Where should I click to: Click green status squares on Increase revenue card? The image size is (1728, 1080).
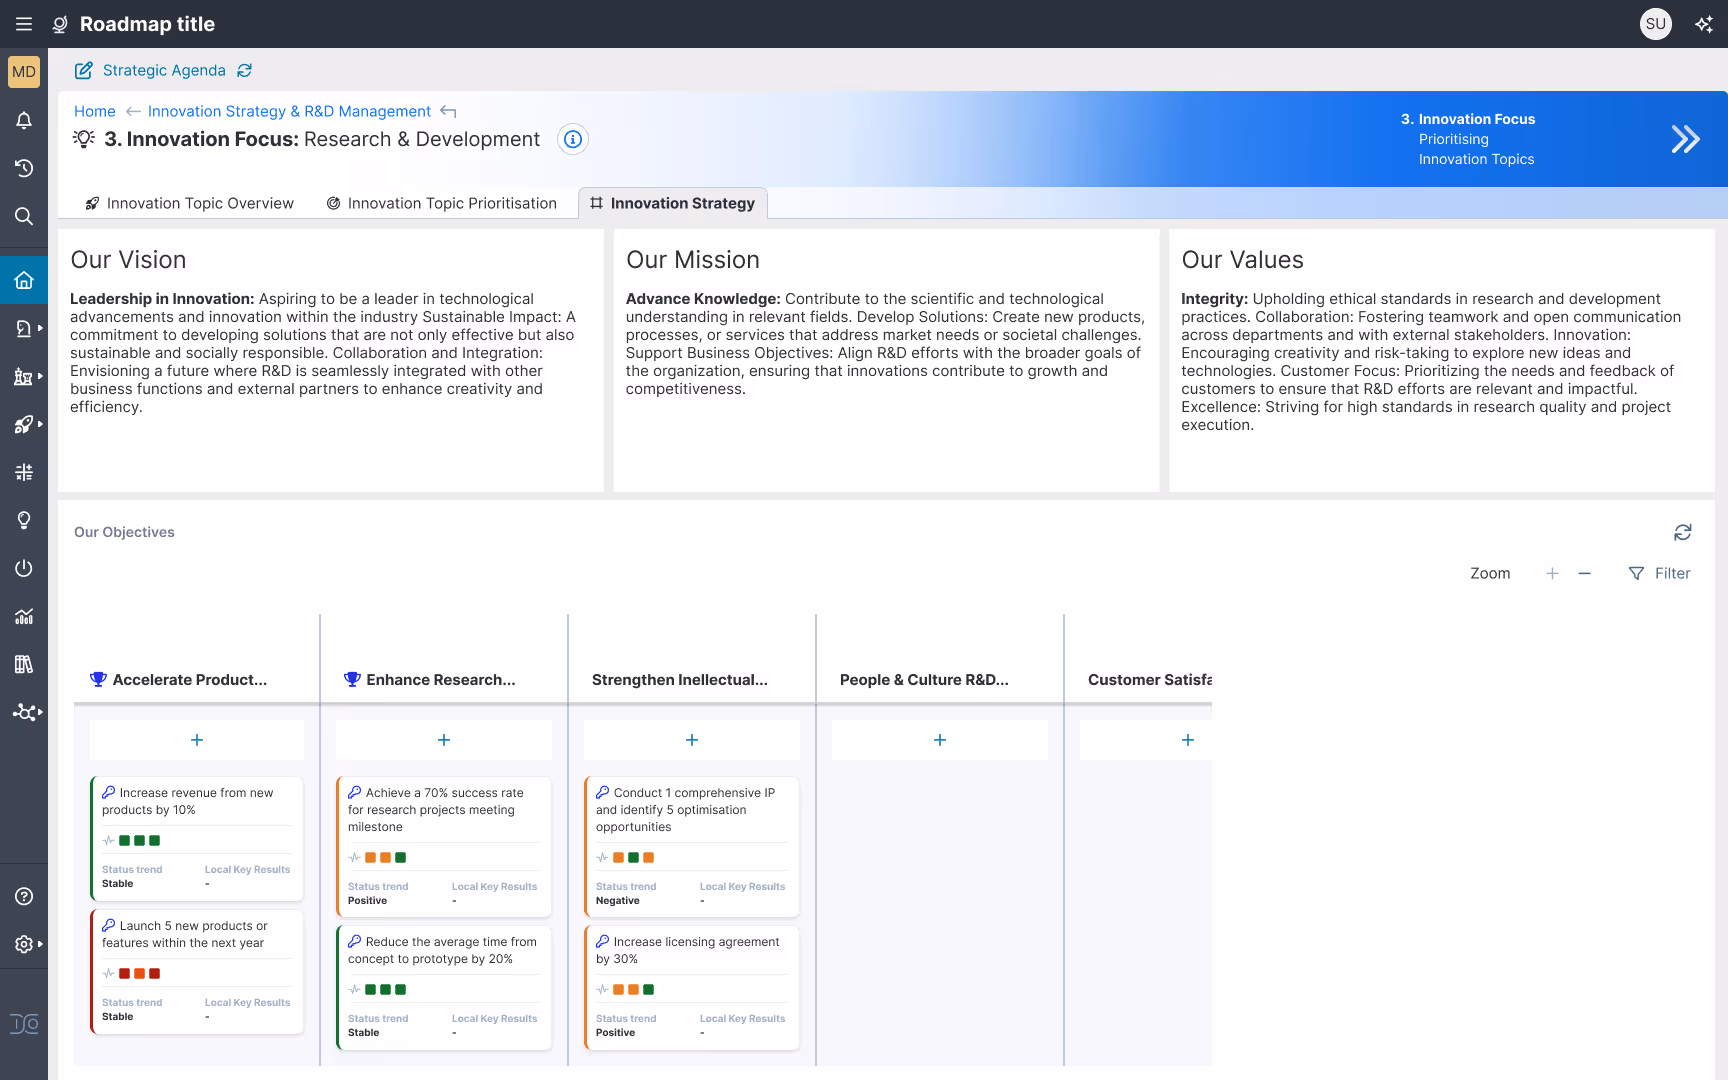tap(140, 840)
